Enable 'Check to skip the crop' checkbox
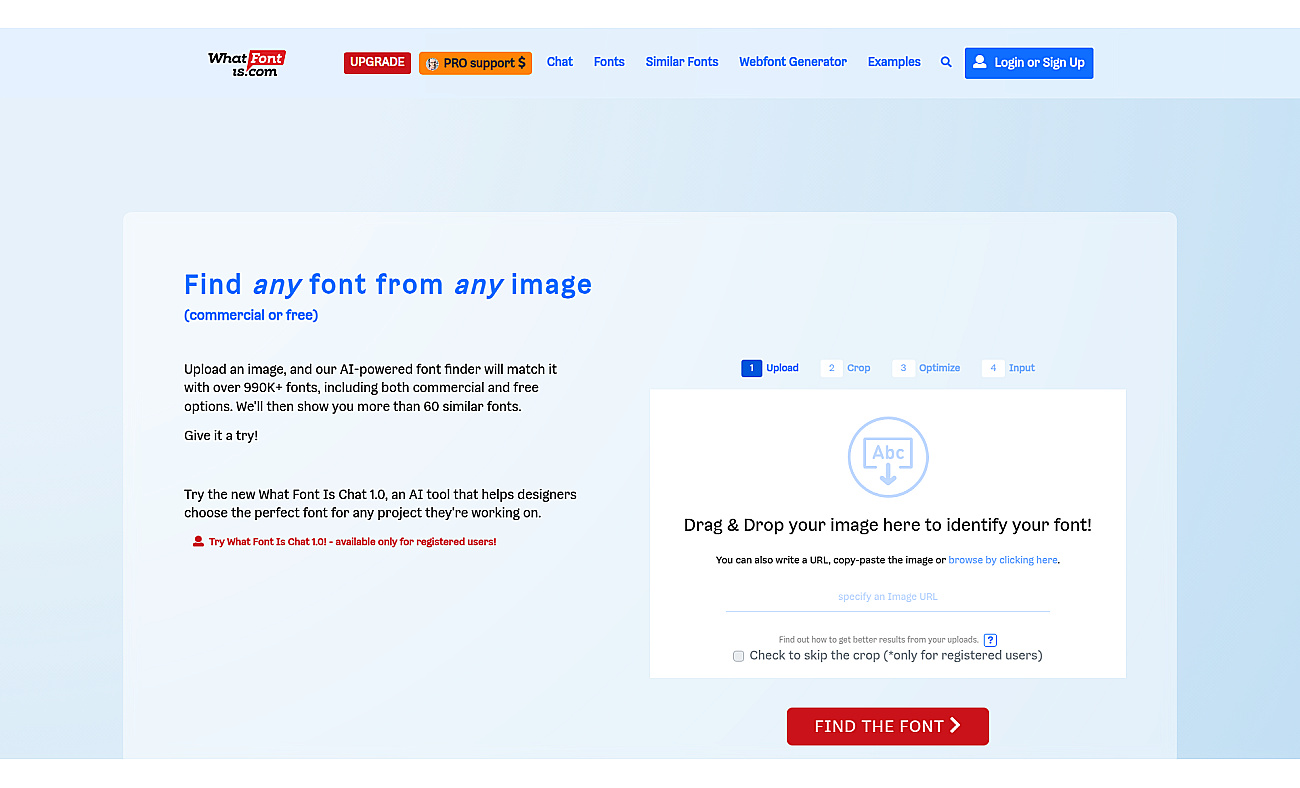 [x=739, y=656]
